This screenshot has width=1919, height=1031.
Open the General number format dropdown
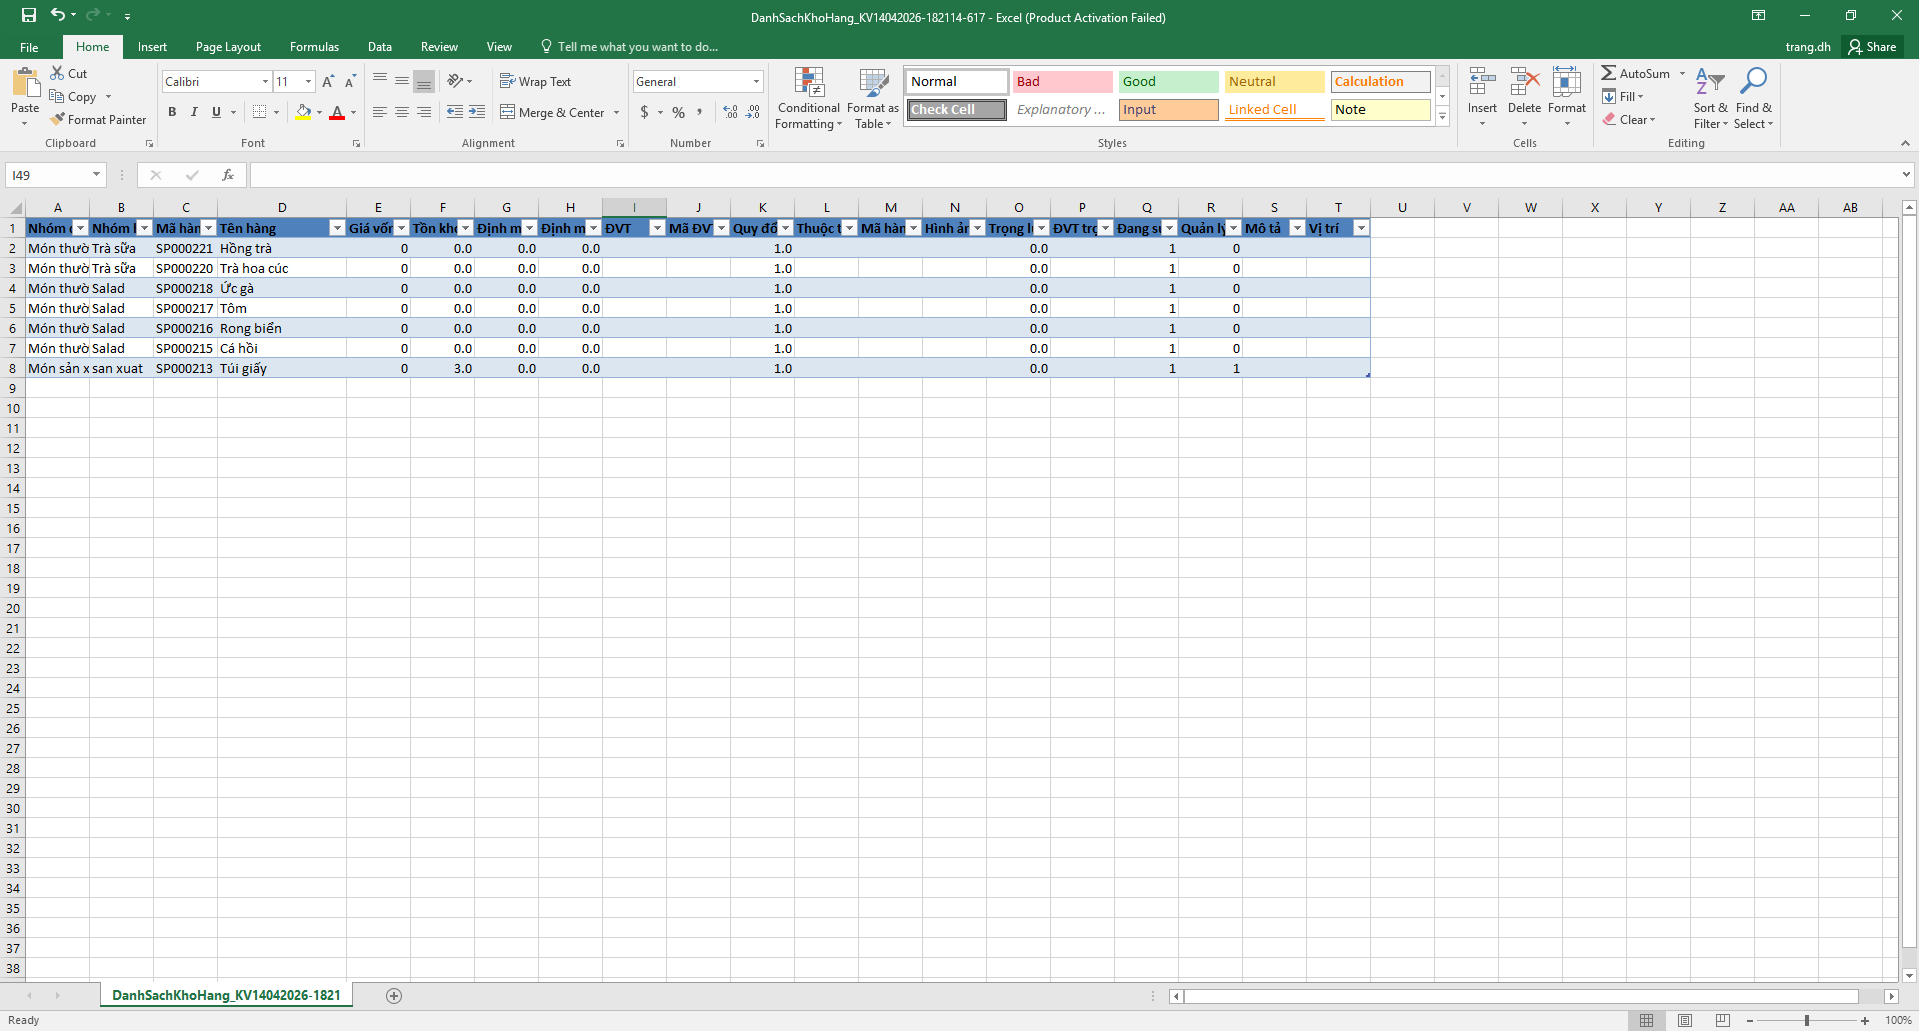pos(756,82)
